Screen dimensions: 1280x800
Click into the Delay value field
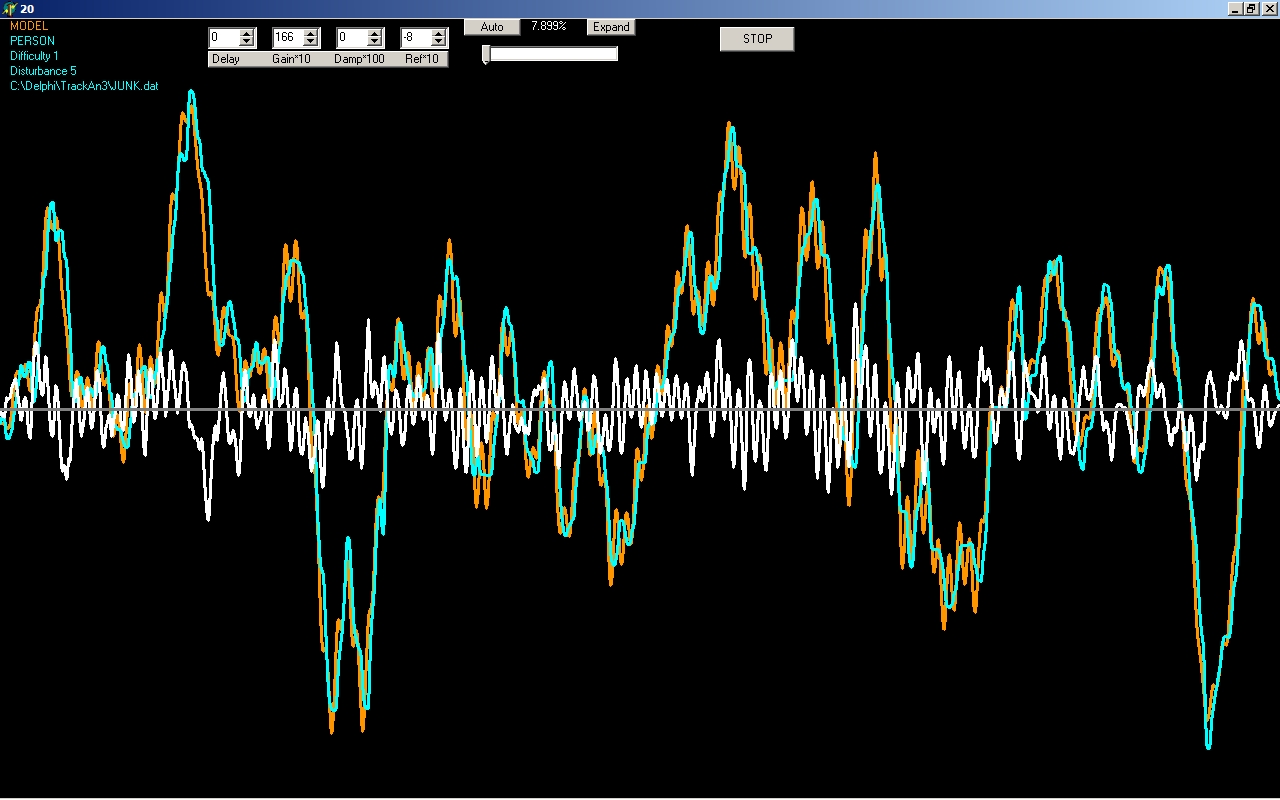(224, 38)
